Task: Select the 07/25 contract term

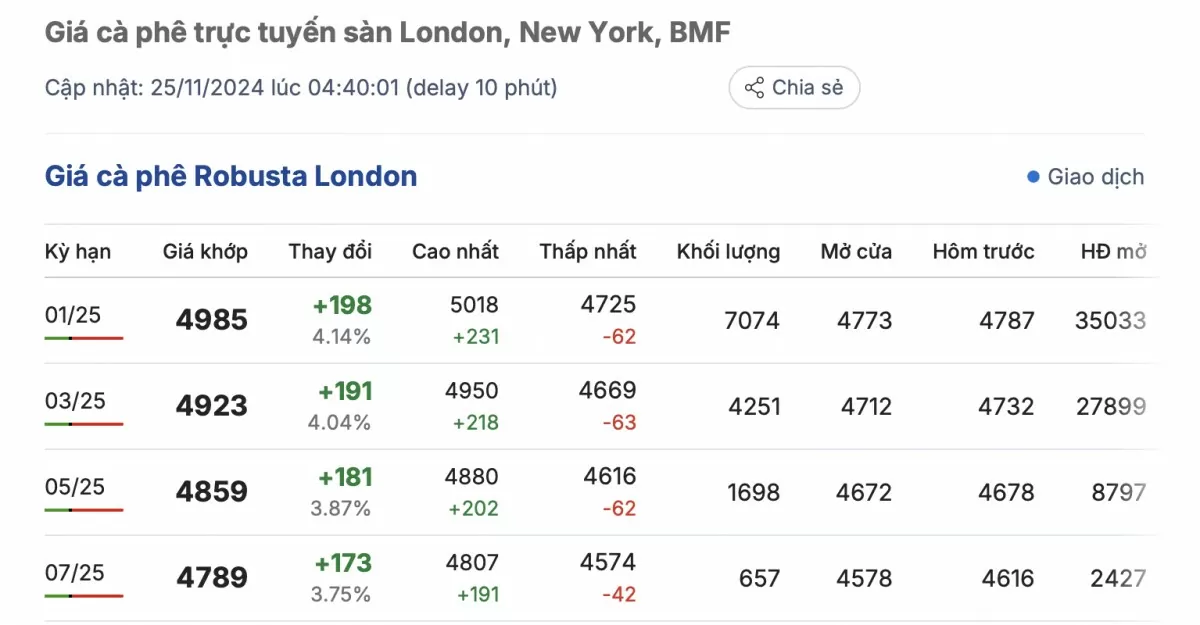Action: pyautogui.click(x=75, y=573)
